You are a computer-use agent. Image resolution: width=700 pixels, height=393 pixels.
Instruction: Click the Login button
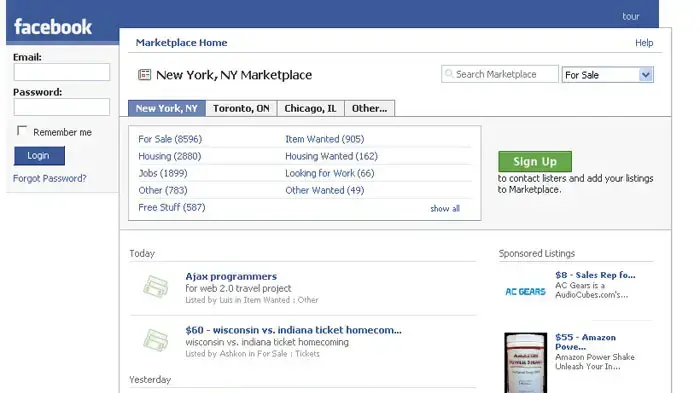pyautogui.click(x=39, y=155)
